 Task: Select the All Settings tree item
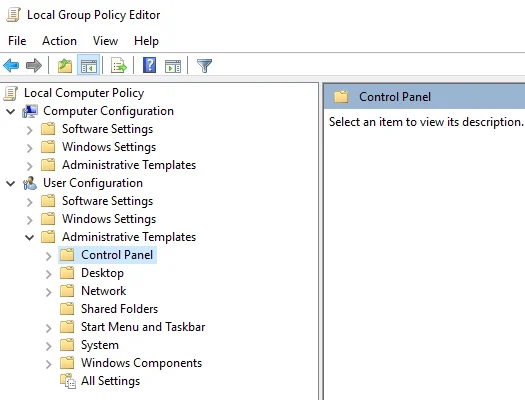tap(110, 381)
